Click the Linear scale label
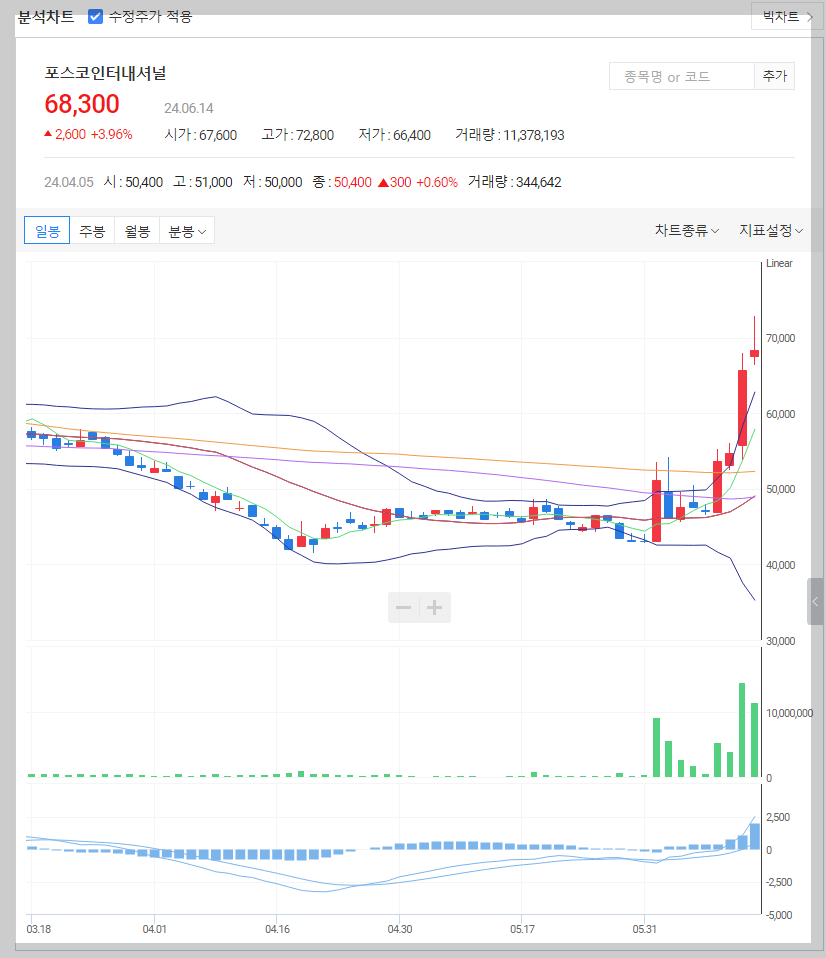The width and height of the screenshot is (826, 958). 779,263
